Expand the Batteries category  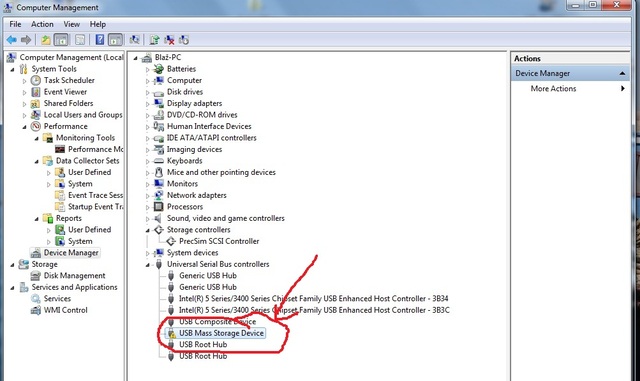coord(148,70)
